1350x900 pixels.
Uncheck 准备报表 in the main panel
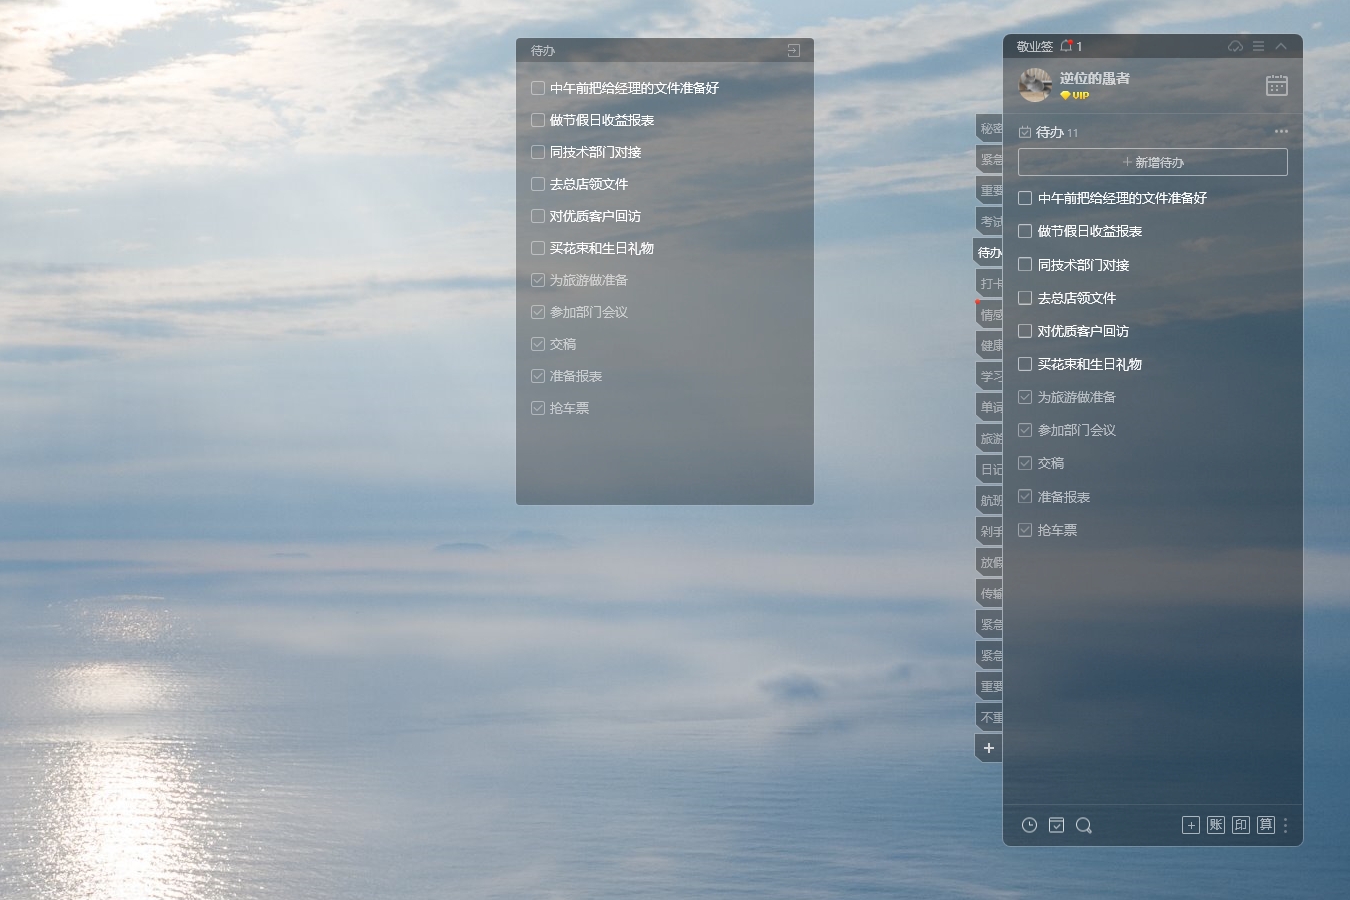click(1025, 497)
